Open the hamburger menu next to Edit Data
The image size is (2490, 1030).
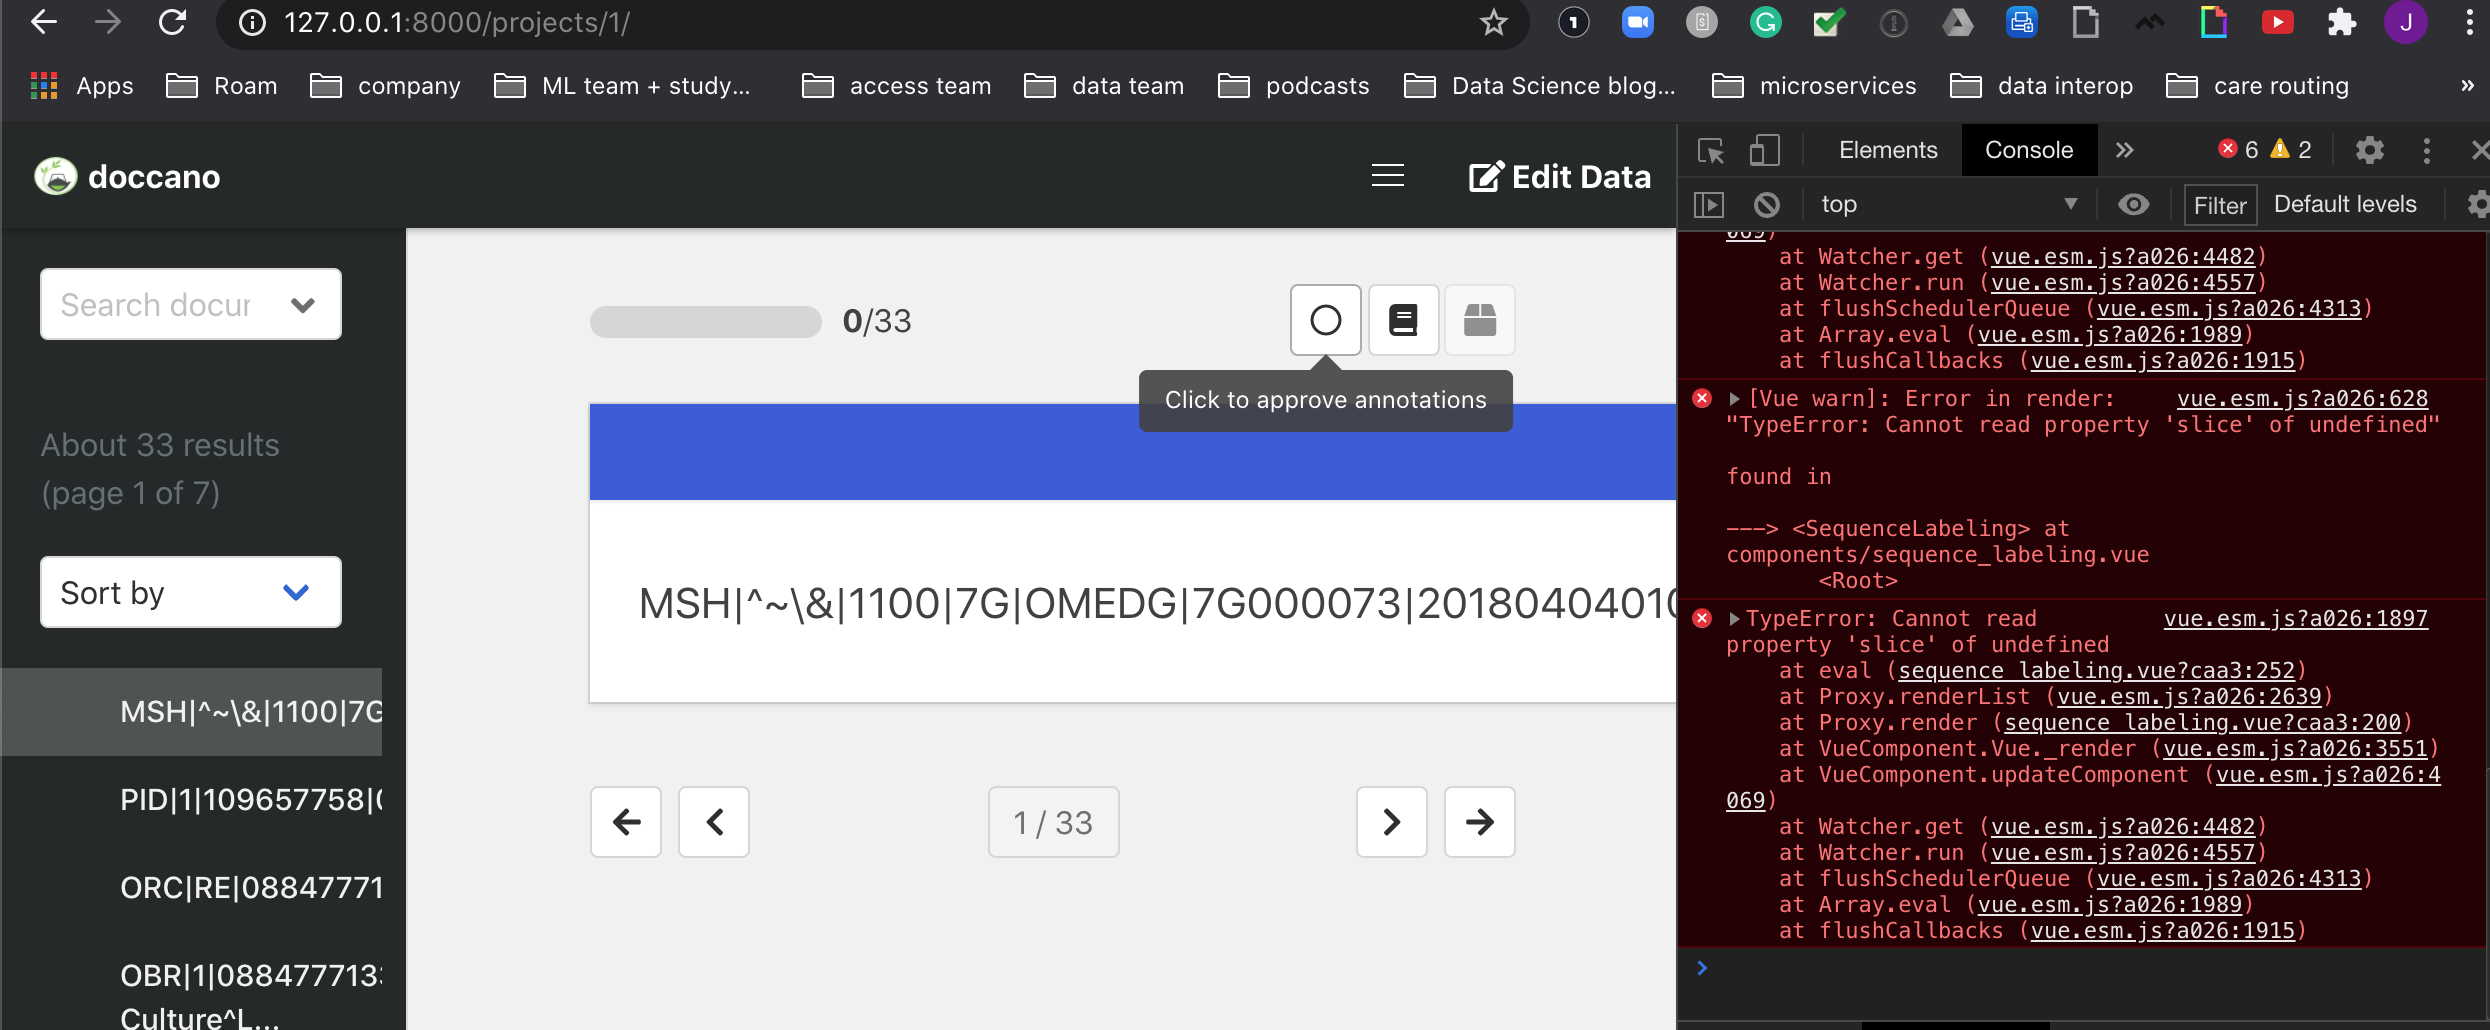tap(1387, 176)
